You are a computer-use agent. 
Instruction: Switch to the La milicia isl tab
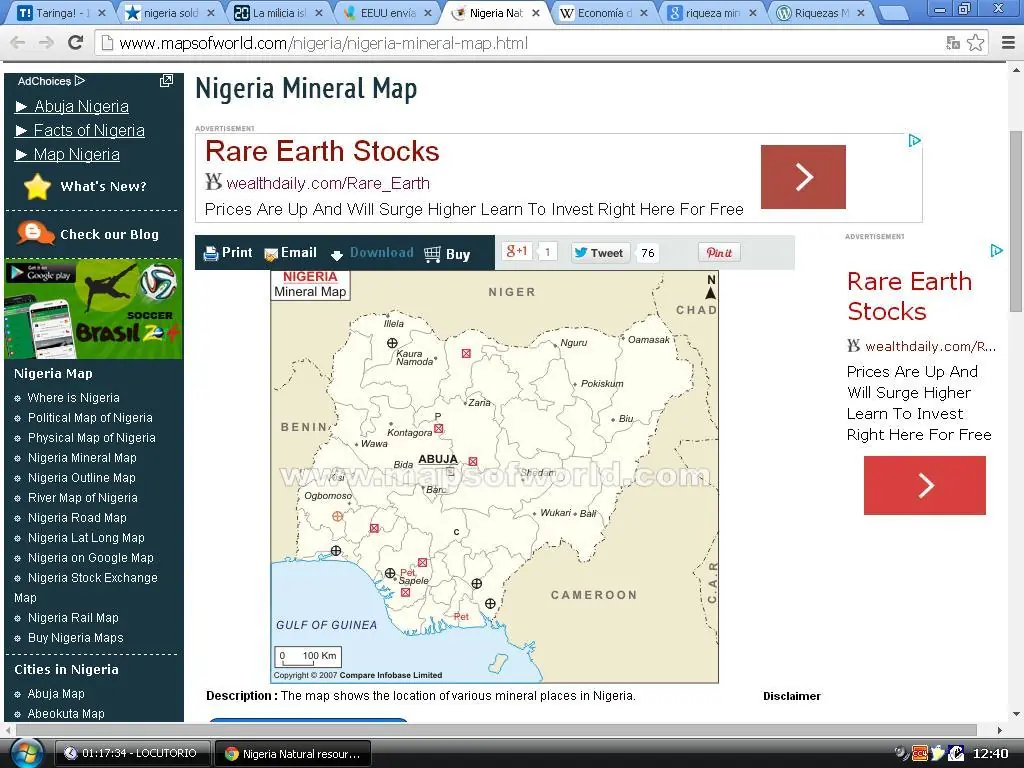pyautogui.click(x=279, y=12)
